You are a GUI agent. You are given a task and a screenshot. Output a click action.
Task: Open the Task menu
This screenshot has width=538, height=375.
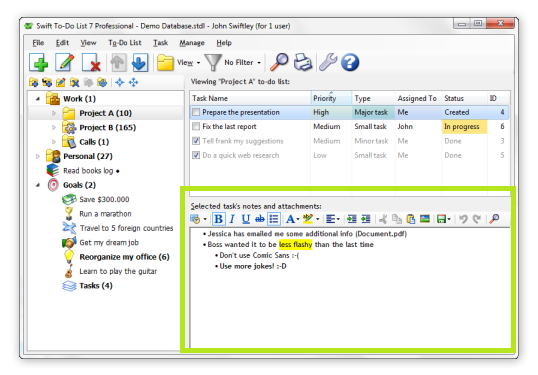[x=160, y=43]
